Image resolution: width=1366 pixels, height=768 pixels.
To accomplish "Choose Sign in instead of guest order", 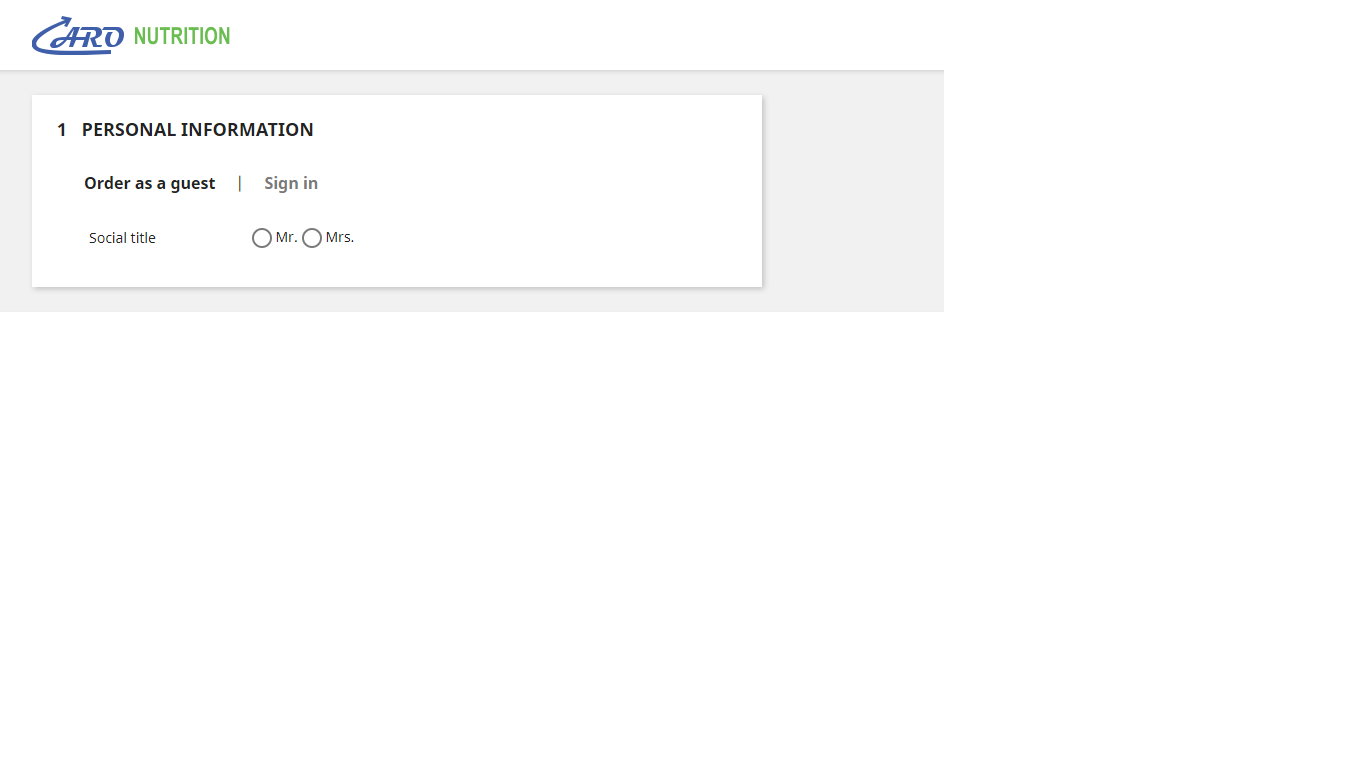I will [x=291, y=183].
